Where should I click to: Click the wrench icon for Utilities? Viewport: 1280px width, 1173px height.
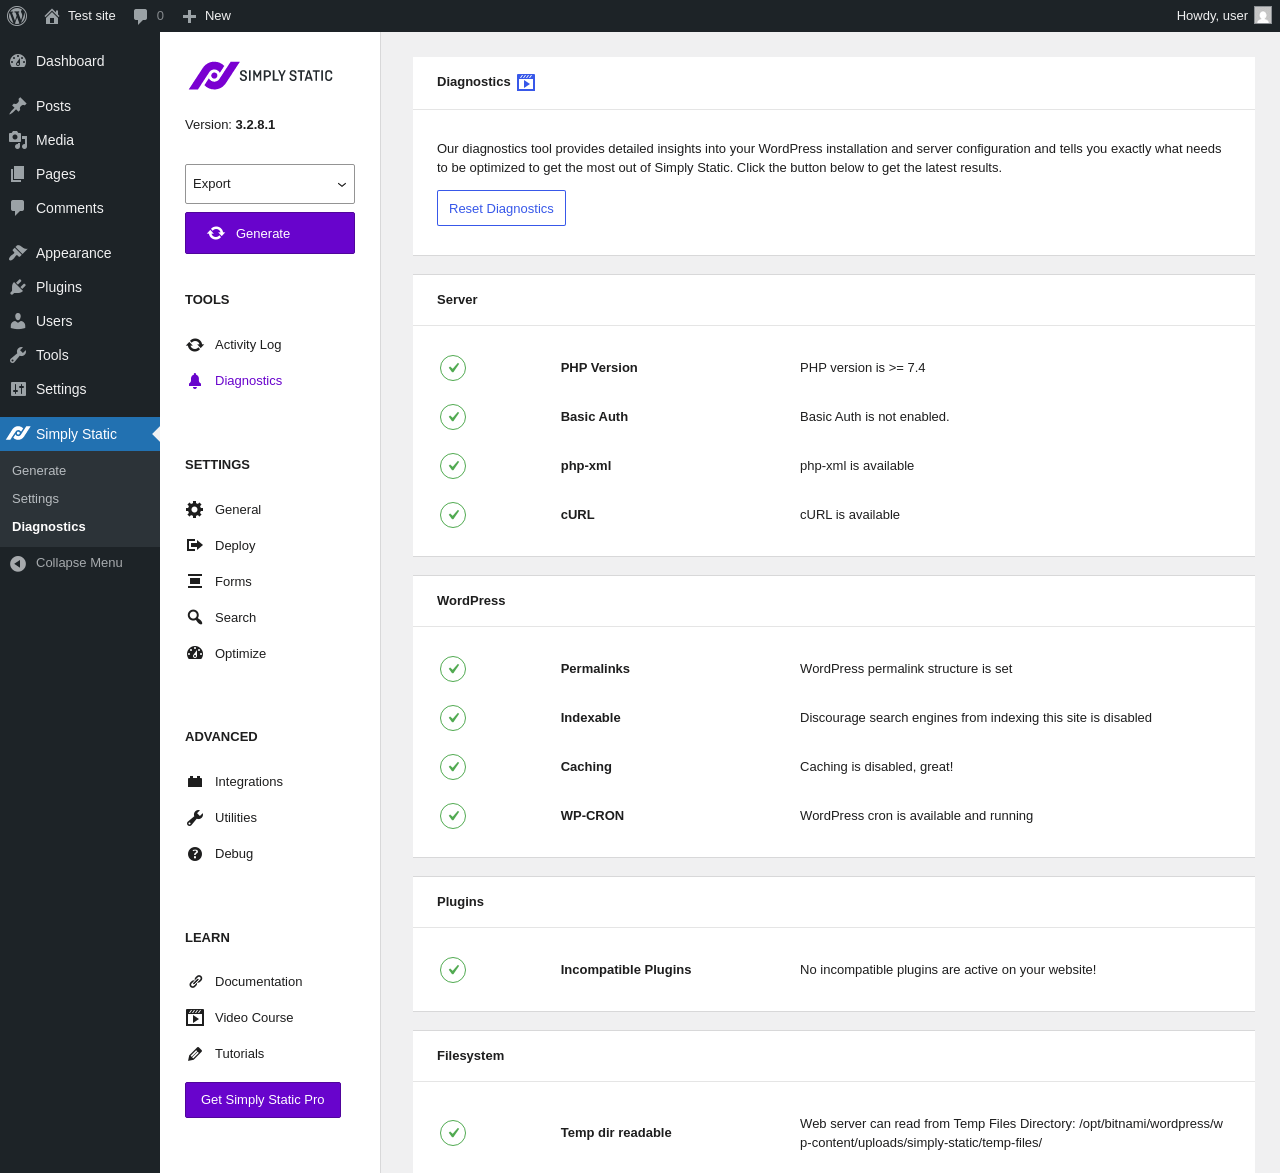(x=195, y=818)
